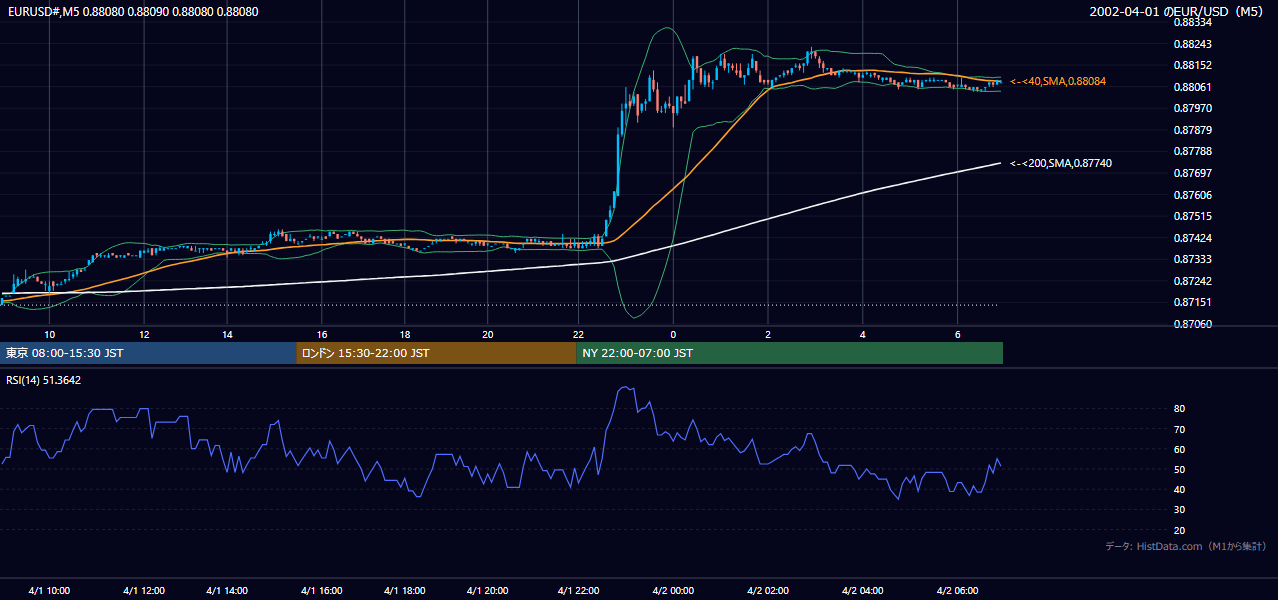The width and height of the screenshot is (1278, 600).
Task: Click the Tokyo 08:00-15:30 JST session bar
Action: 148,353
